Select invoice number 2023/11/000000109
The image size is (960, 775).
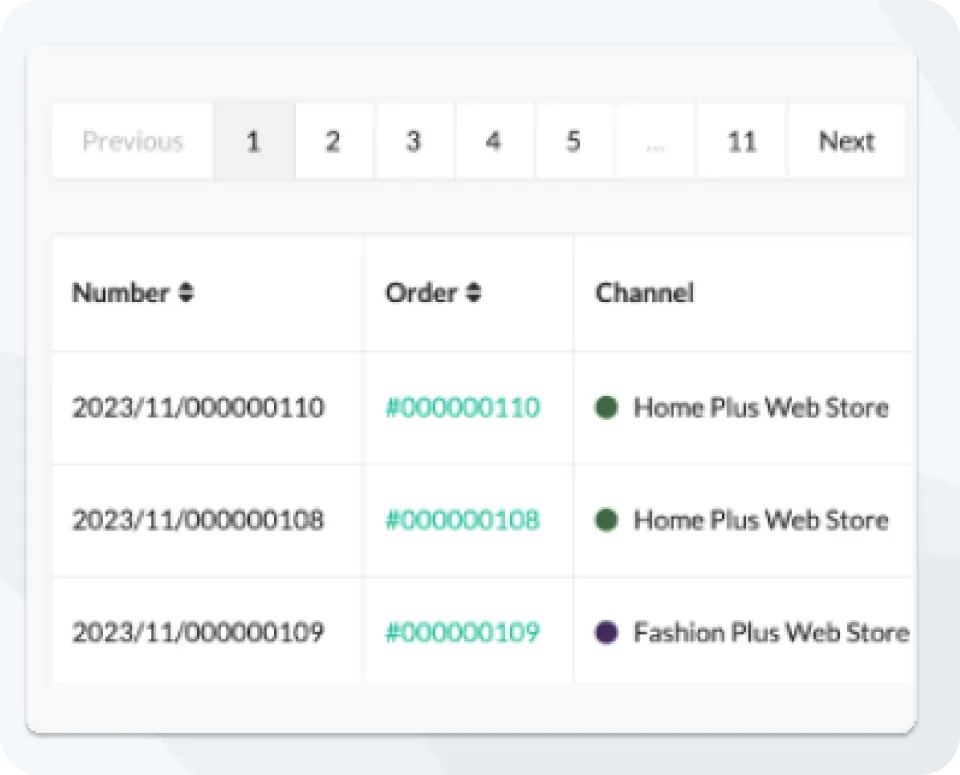tap(198, 633)
